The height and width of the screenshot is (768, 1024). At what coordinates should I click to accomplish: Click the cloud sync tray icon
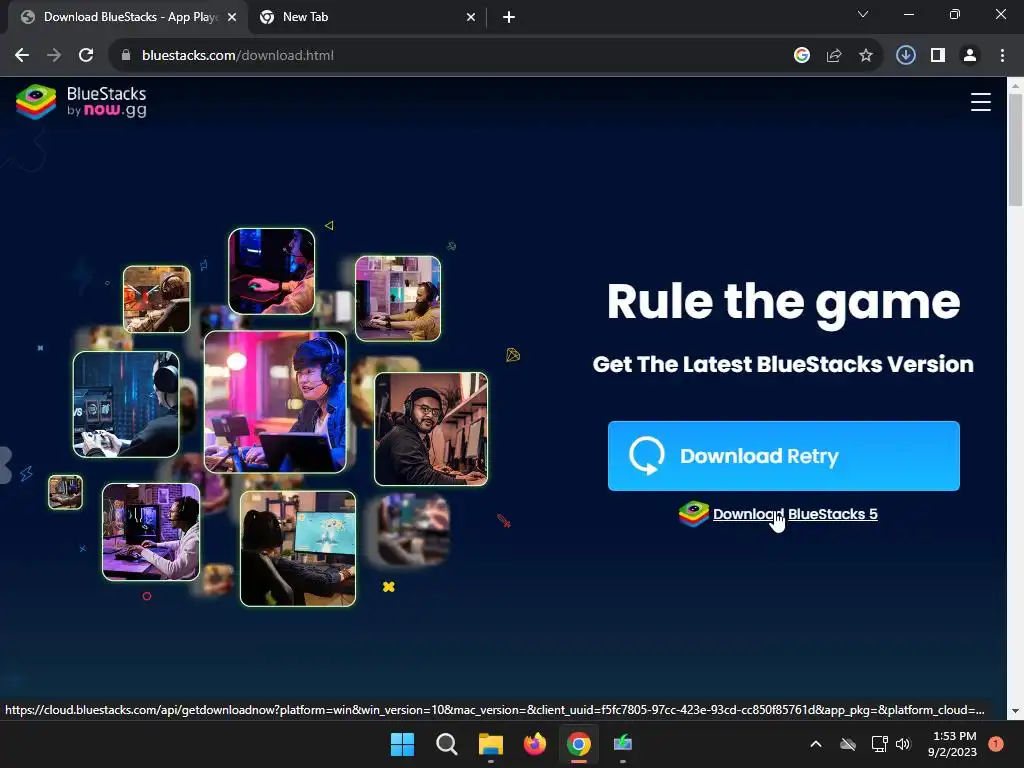[848, 744]
